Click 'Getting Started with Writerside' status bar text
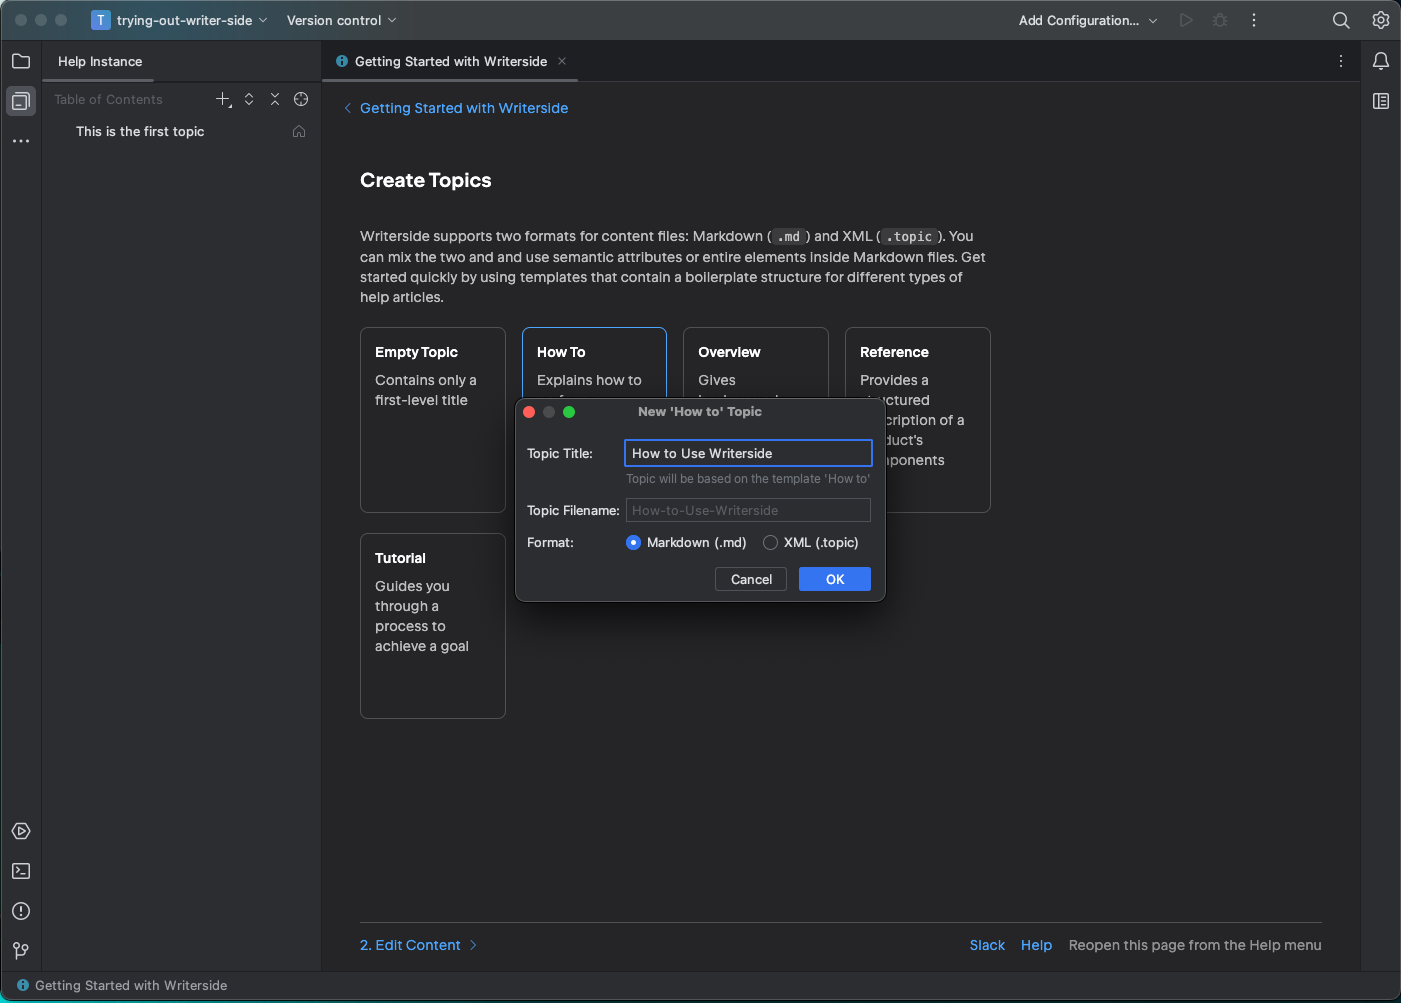Screen dimensions: 1401x1003 [x=131, y=985]
